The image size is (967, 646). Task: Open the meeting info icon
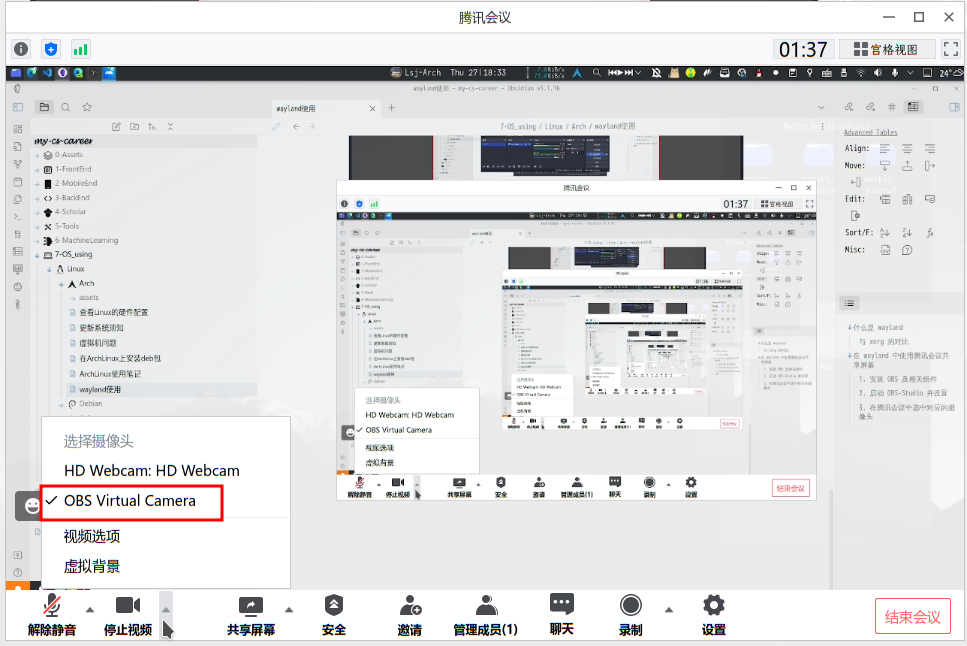tap(21, 49)
